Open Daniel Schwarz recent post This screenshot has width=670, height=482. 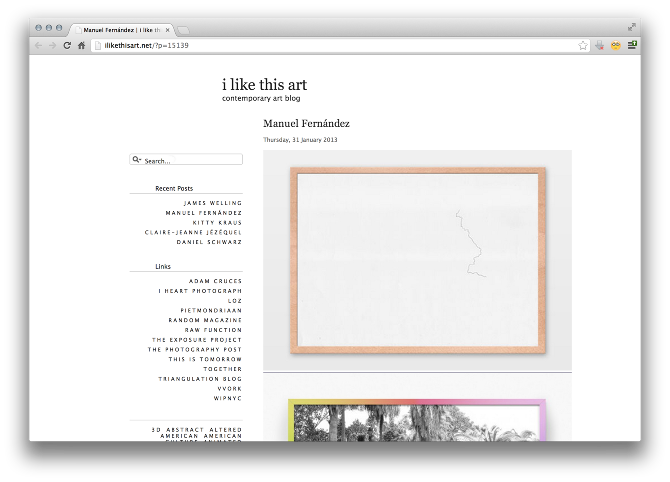click(x=209, y=242)
